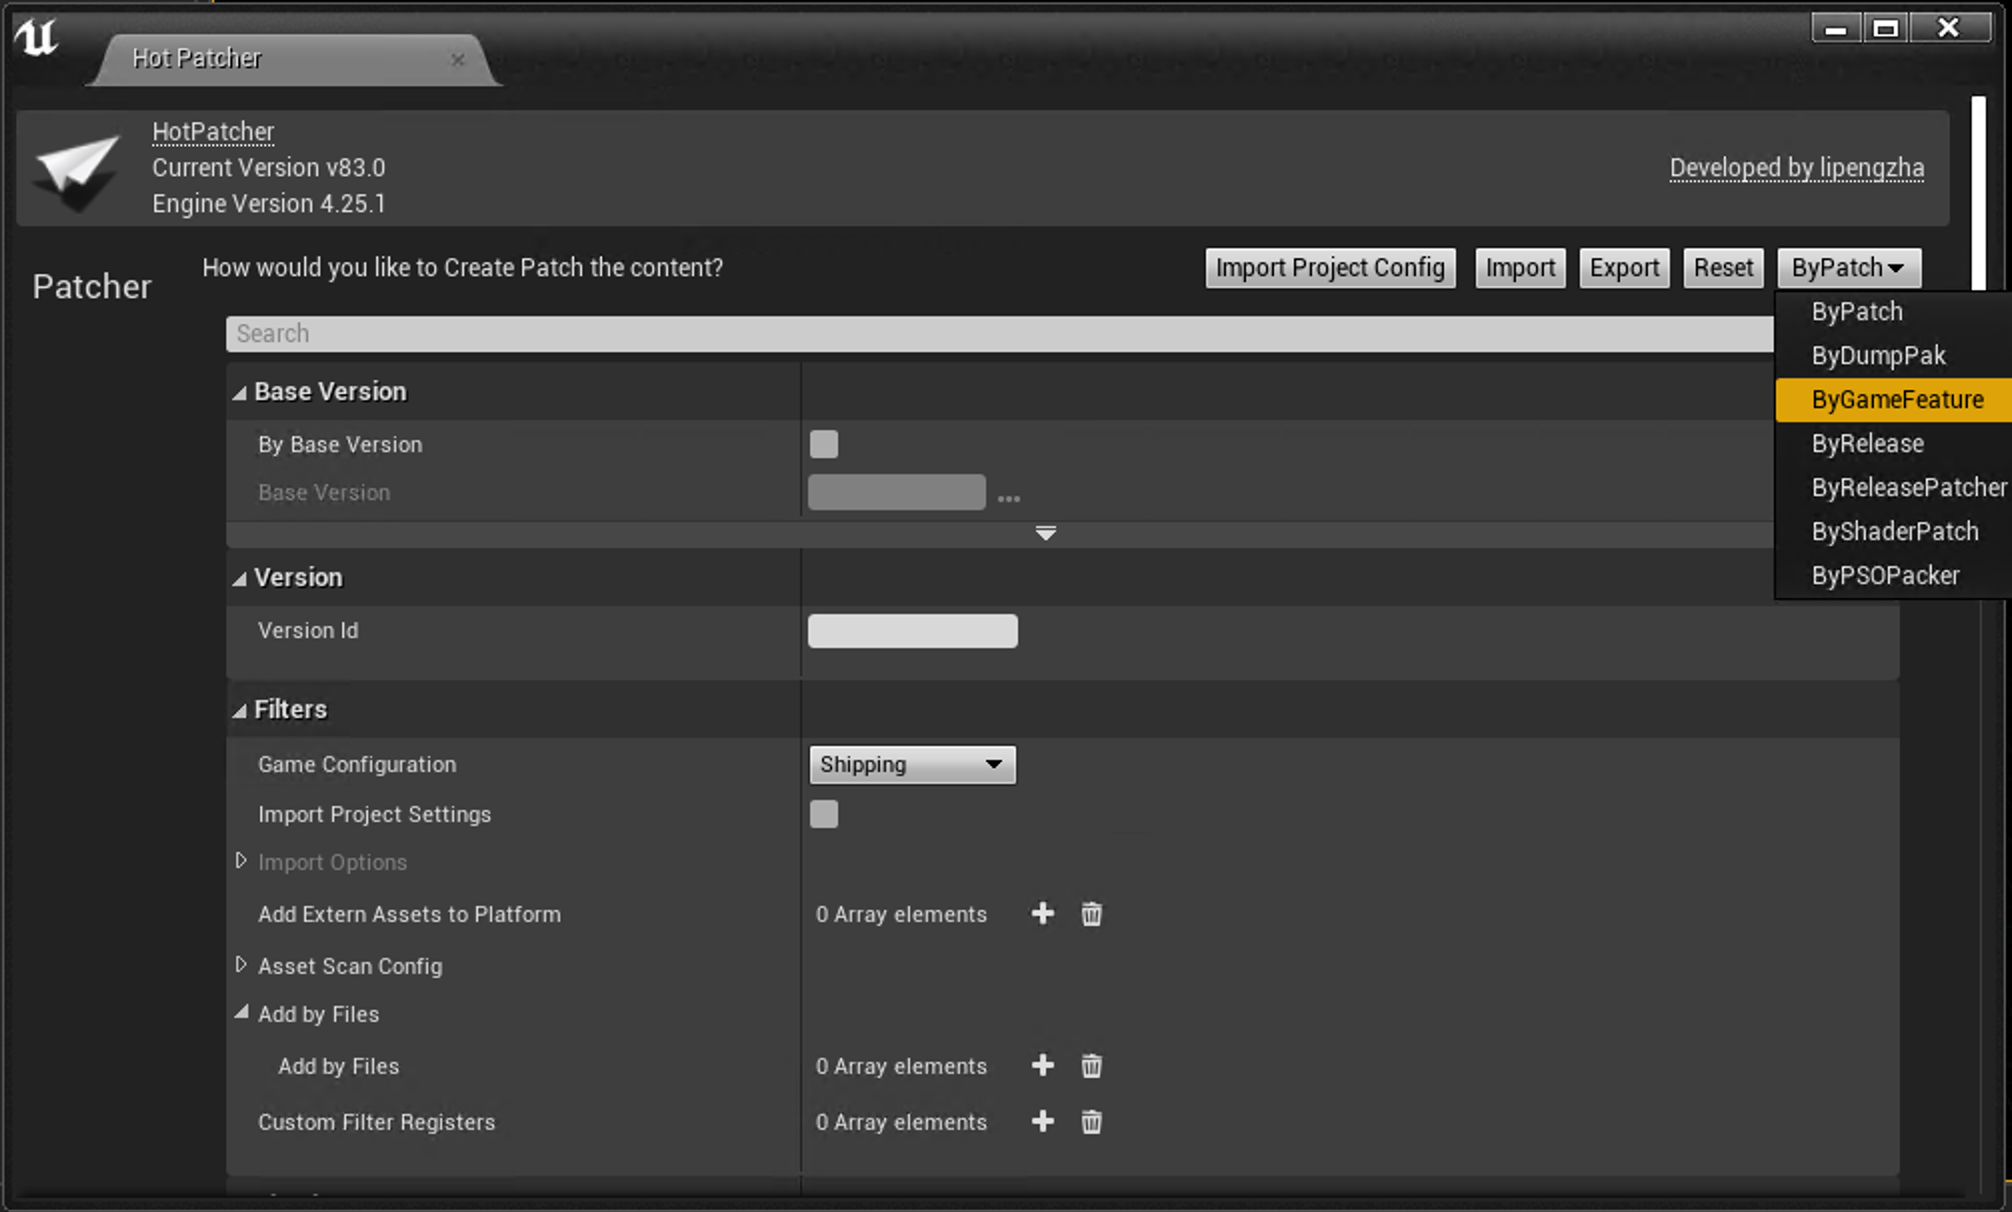Click the Base Version browse ellipsis button
This screenshot has width=2012, height=1212.
[1008, 497]
